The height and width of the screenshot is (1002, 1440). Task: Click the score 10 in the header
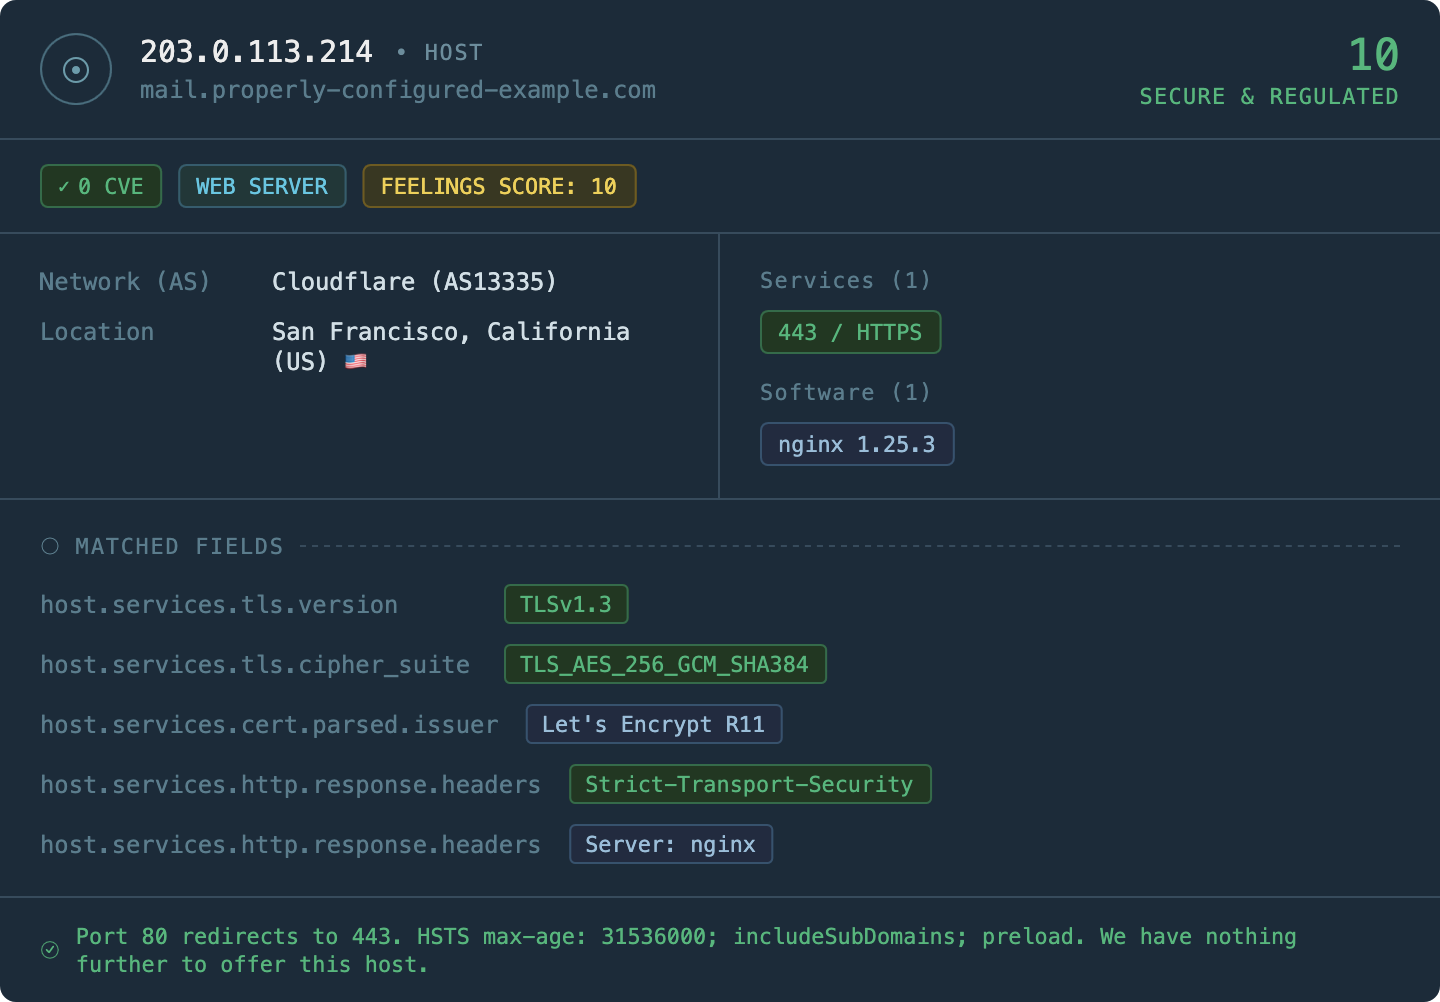tap(1373, 55)
